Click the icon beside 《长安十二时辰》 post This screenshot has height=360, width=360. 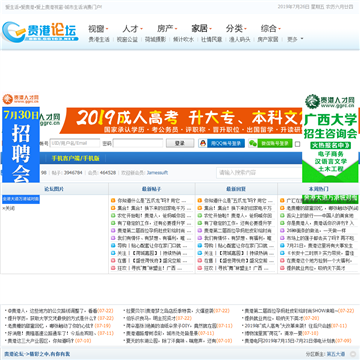tap(282, 253)
